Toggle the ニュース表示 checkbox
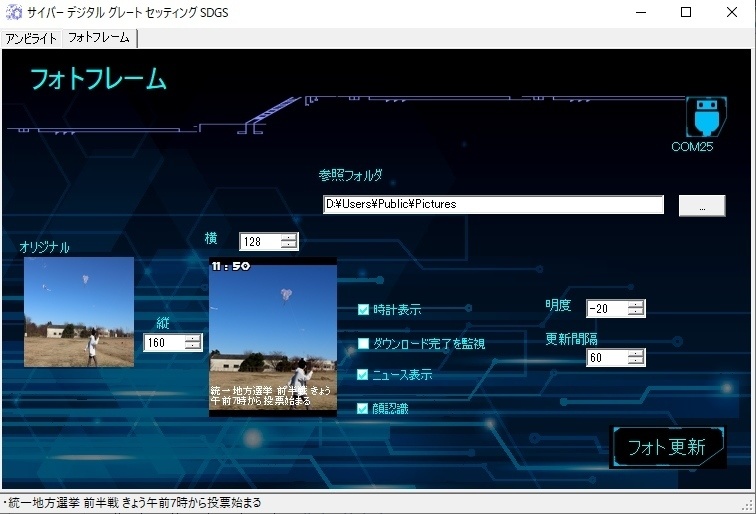The height and width of the screenshot is (514, 756). pyautogui.click(x=363, y=375)
